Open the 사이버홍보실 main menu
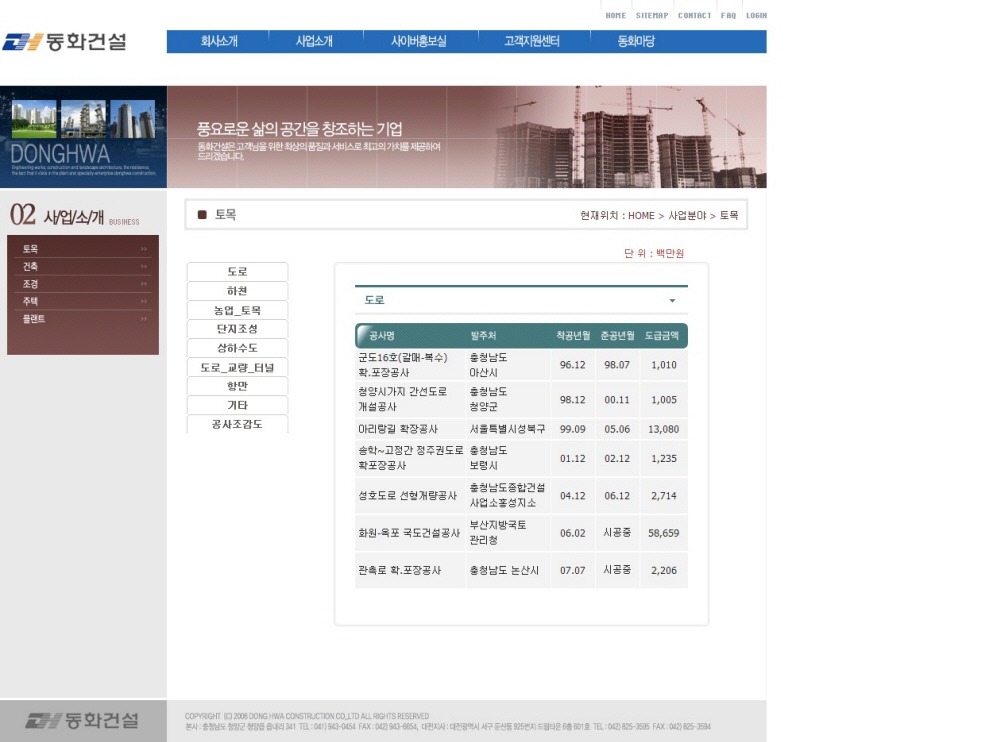The image size is (1000, 742). click(x=418, y=42)
